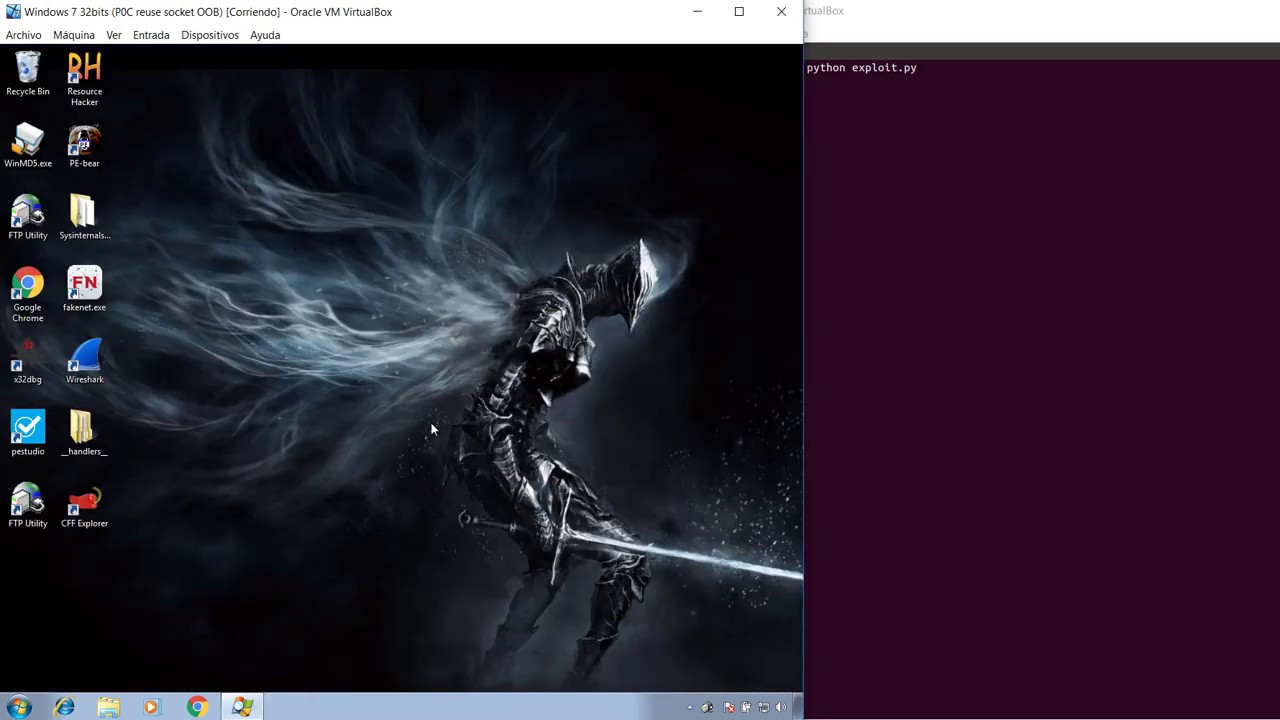This screenshot has width=1280, height=720.
Task: Select the Google Chrome desktop shortcut
Action: pyautogui.click(x=28, y=295)
